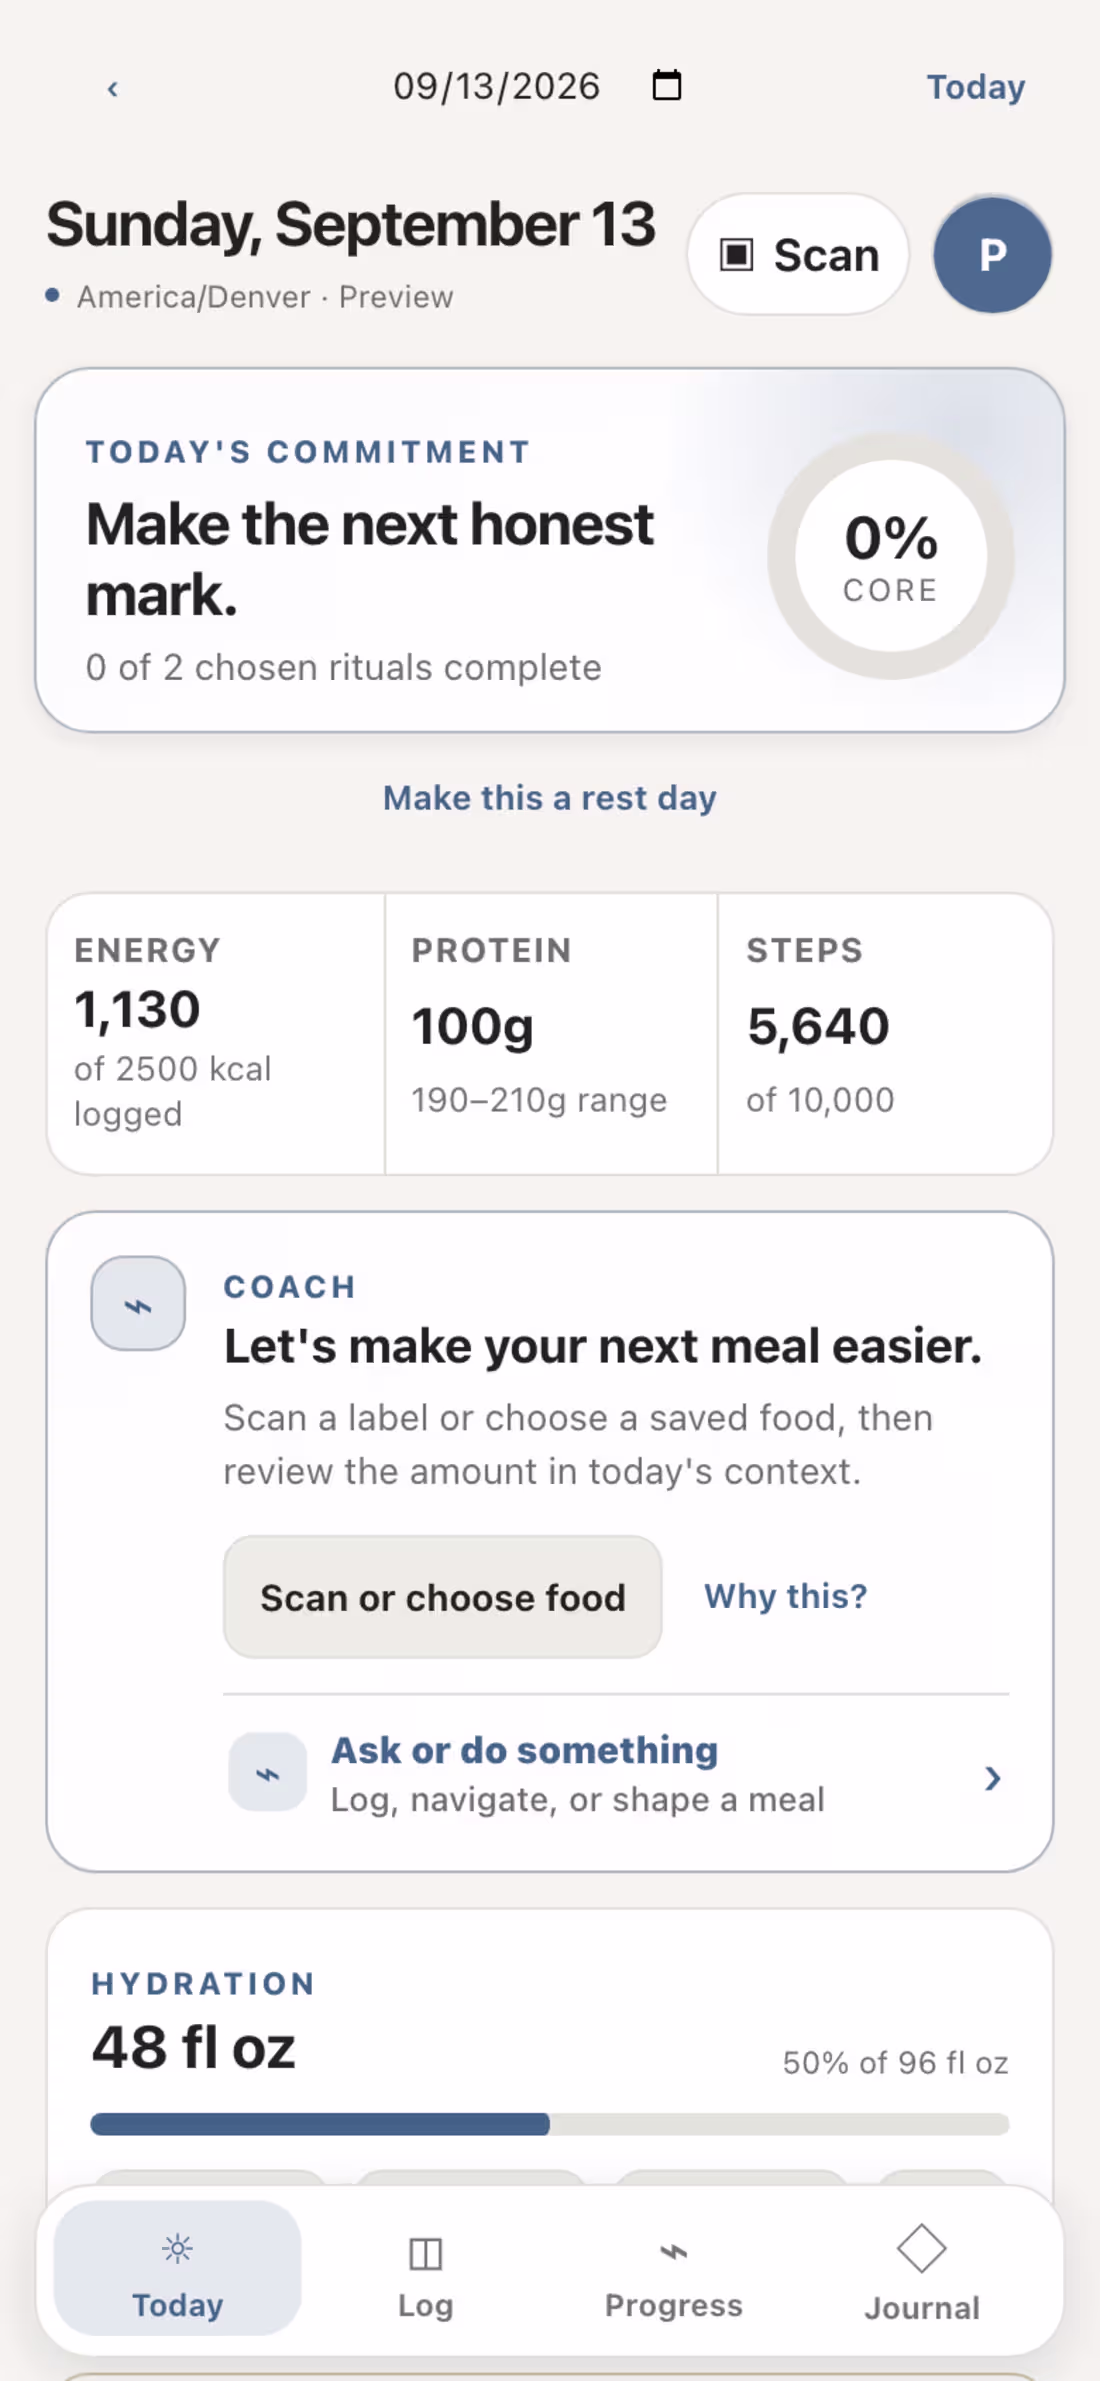The height and width of the screenshot is (2381, 1100).
Task: Tap the Log book icon
Action: click(x=426, y=2254)
